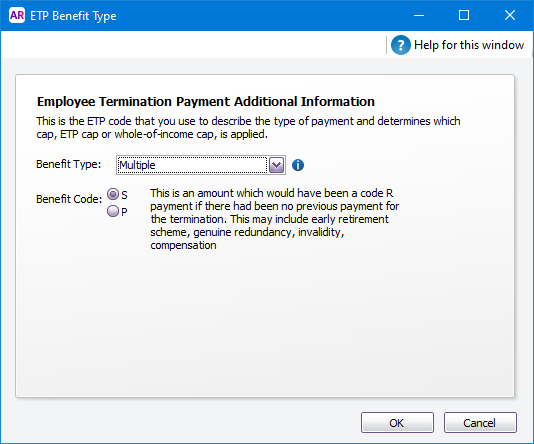
Task: Click the blue info icon beside Benefit Type
Action: [x=298, y=165]
